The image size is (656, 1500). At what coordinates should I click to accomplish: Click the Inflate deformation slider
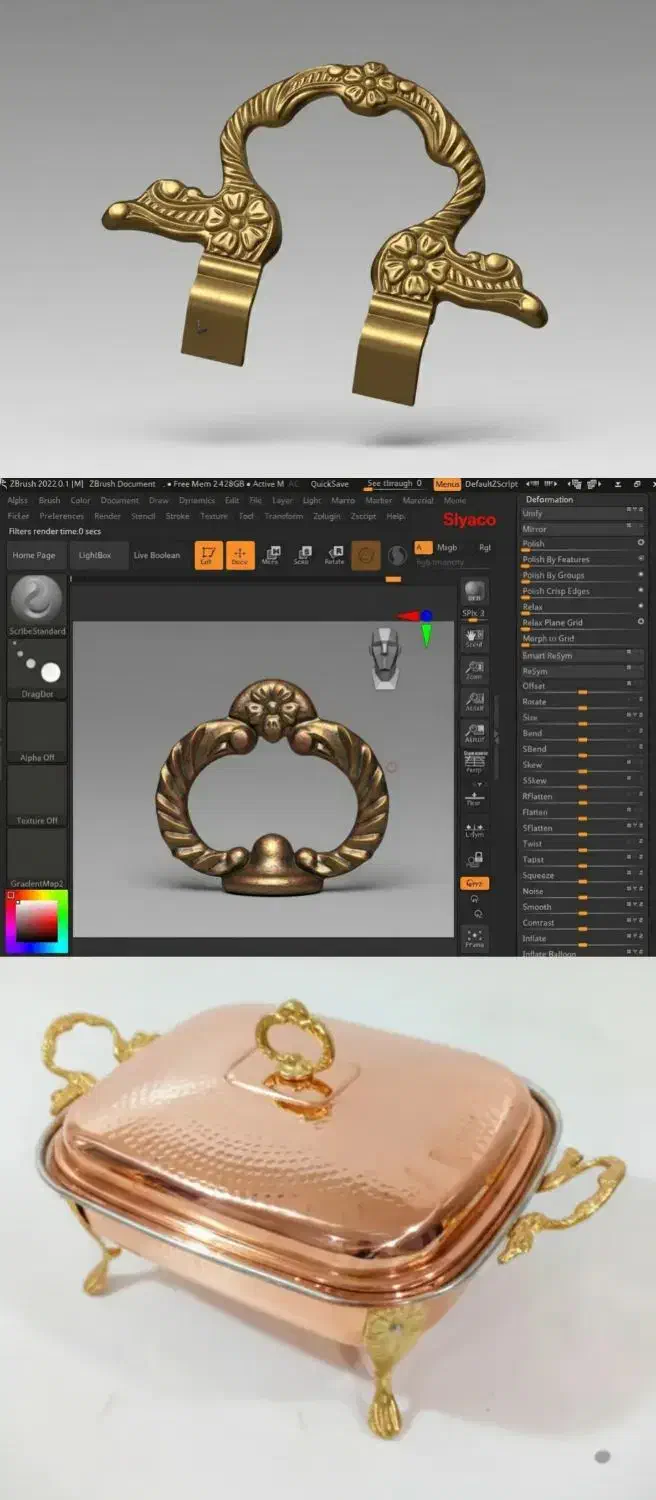coord(581,938)
